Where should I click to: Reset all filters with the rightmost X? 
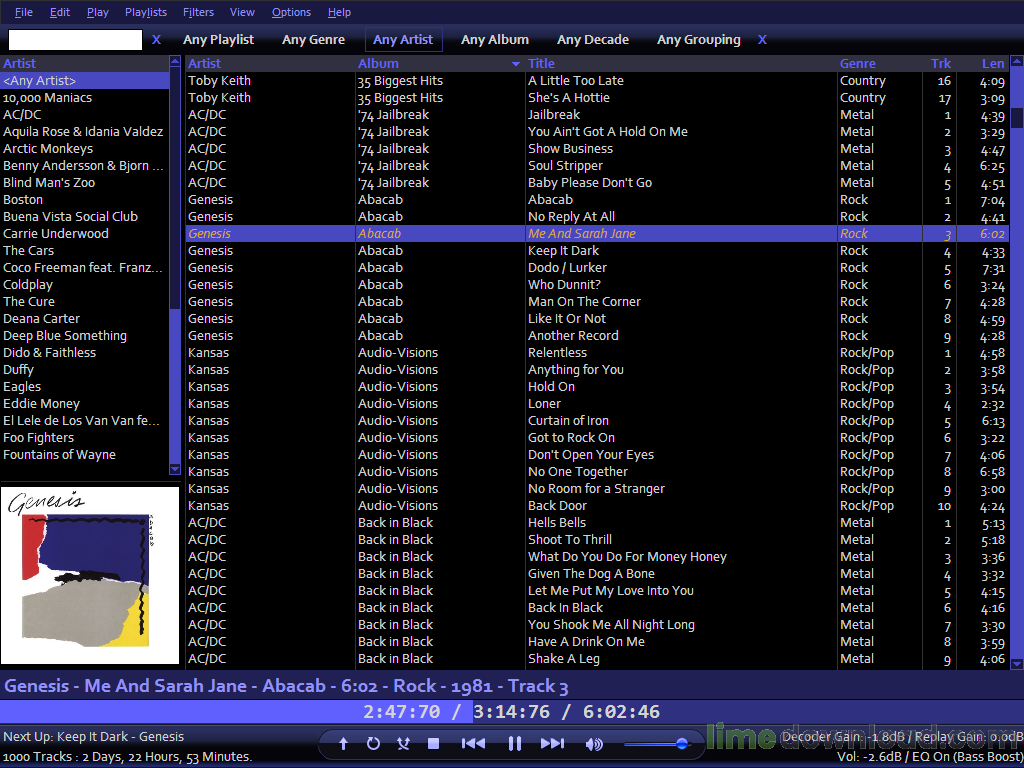762,40
